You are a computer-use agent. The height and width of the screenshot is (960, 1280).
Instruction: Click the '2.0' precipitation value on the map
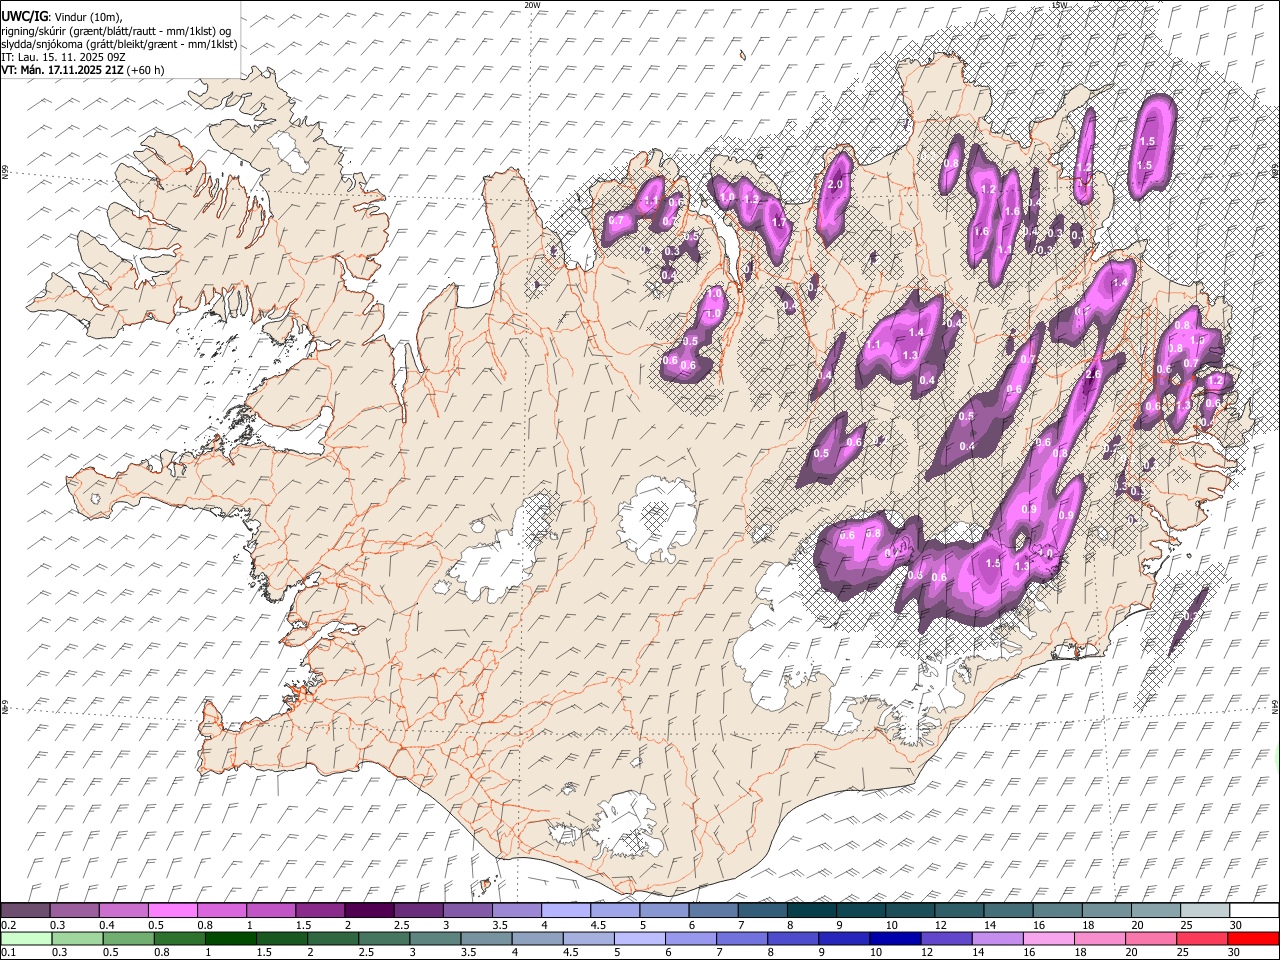coord(836,185)
